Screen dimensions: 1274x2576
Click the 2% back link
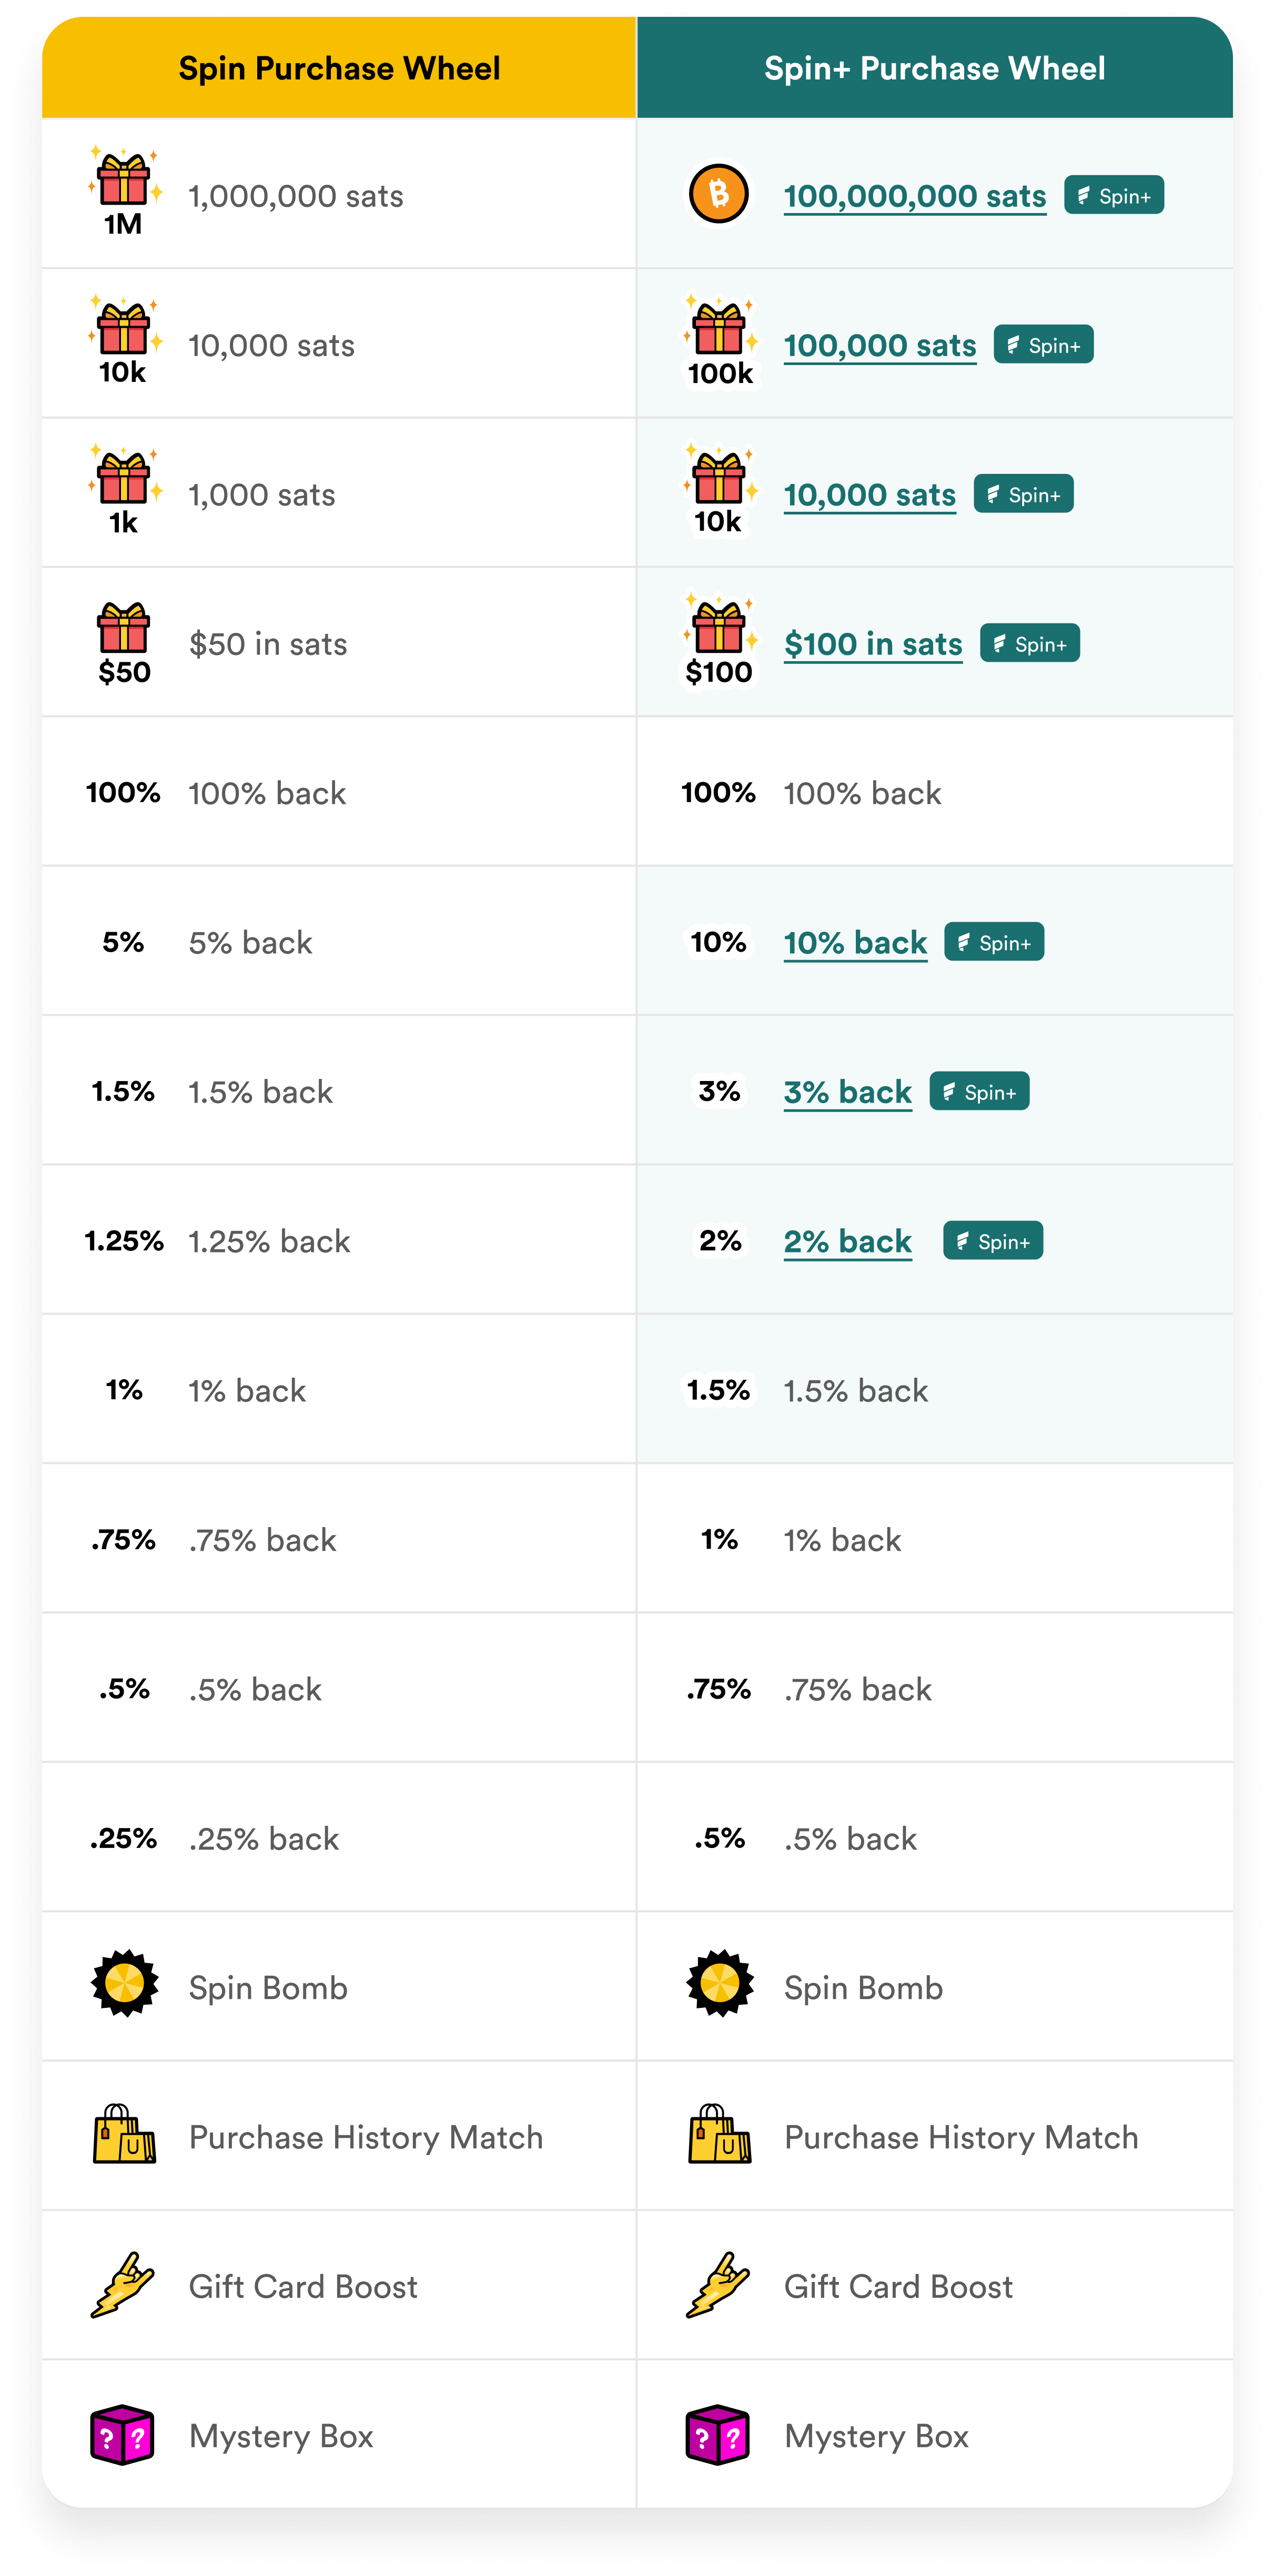click(847, 1241)
